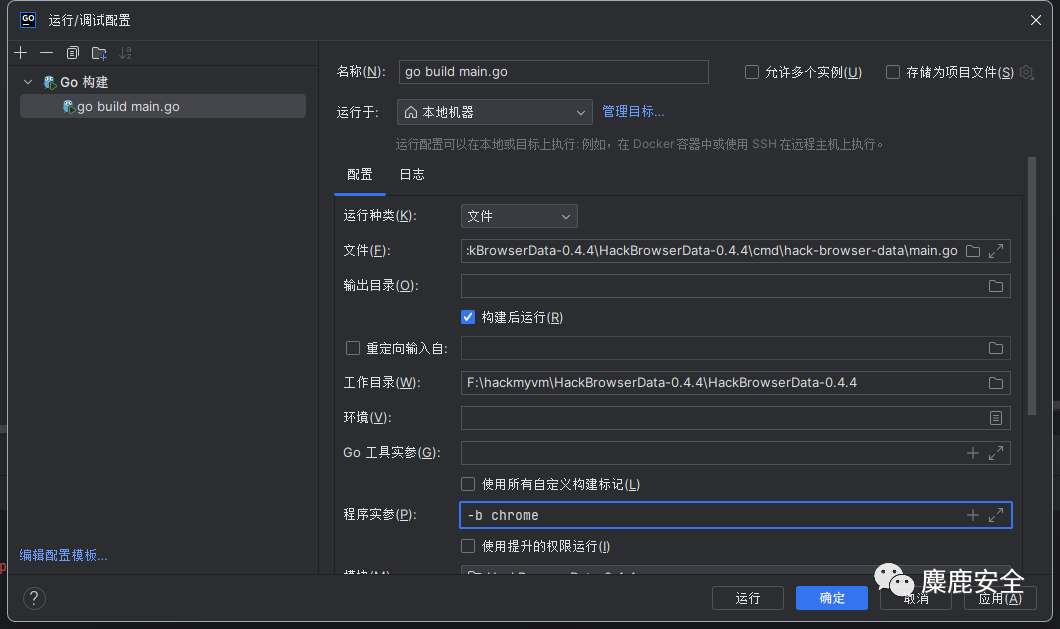Disable 构建后运行 option

[467, 316]
